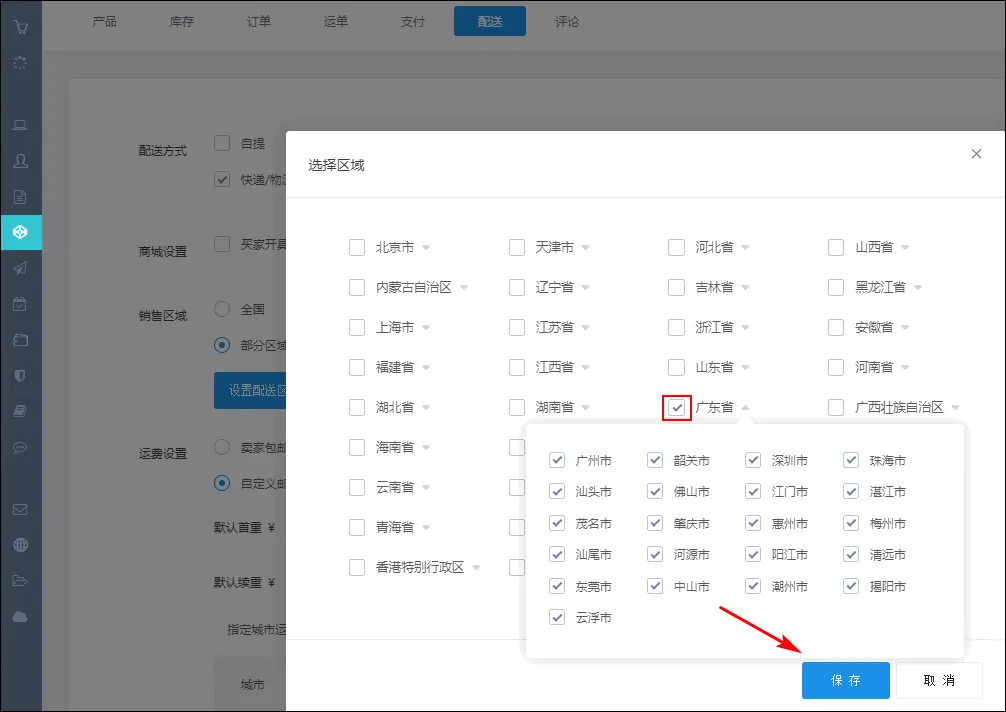Click the 保存 button
Viewport: 1006px width, 712px height.
coord(845,680)
